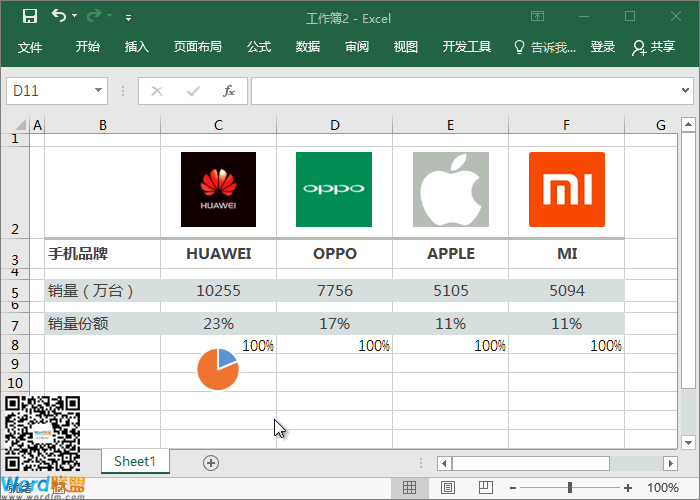Click the 共享 share button
The height and width of the screenshot is (500, 700).
653,47
